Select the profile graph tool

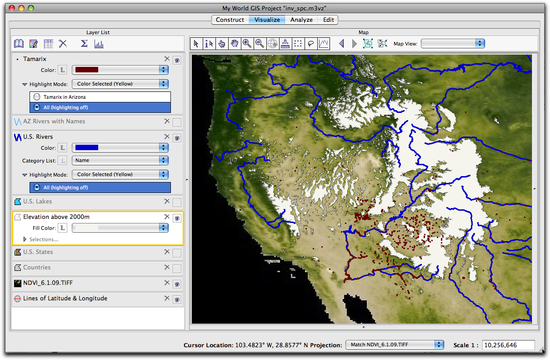point(323,44)
